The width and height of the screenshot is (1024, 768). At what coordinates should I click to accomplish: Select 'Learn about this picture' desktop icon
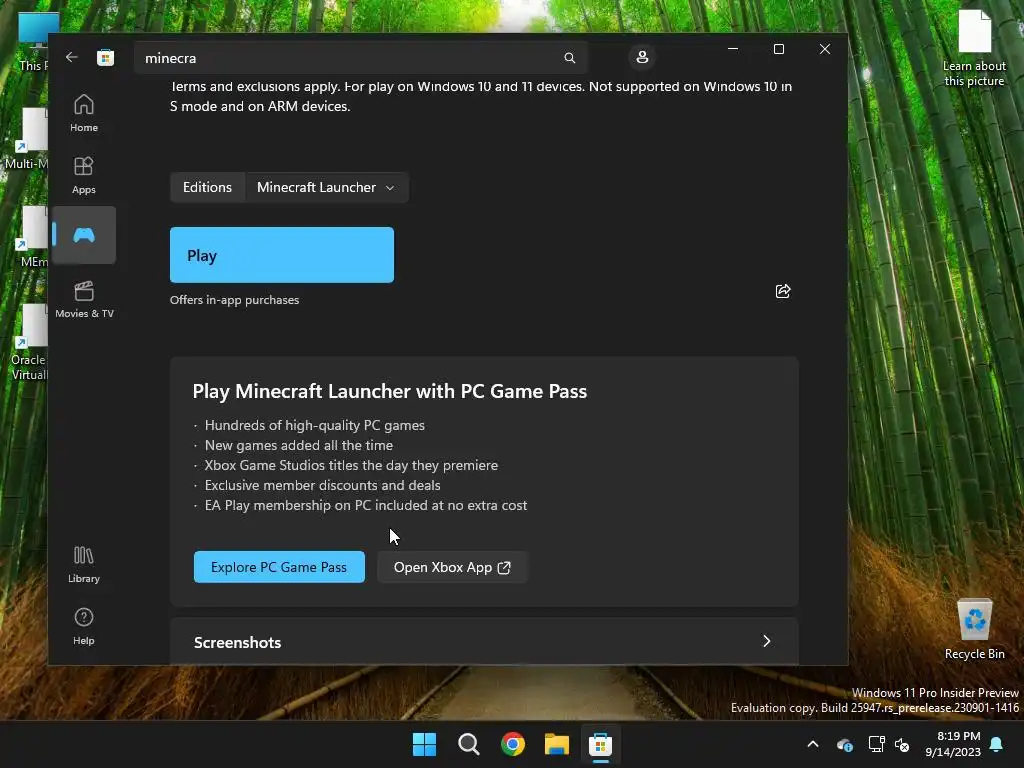click(x=974, y=48)
